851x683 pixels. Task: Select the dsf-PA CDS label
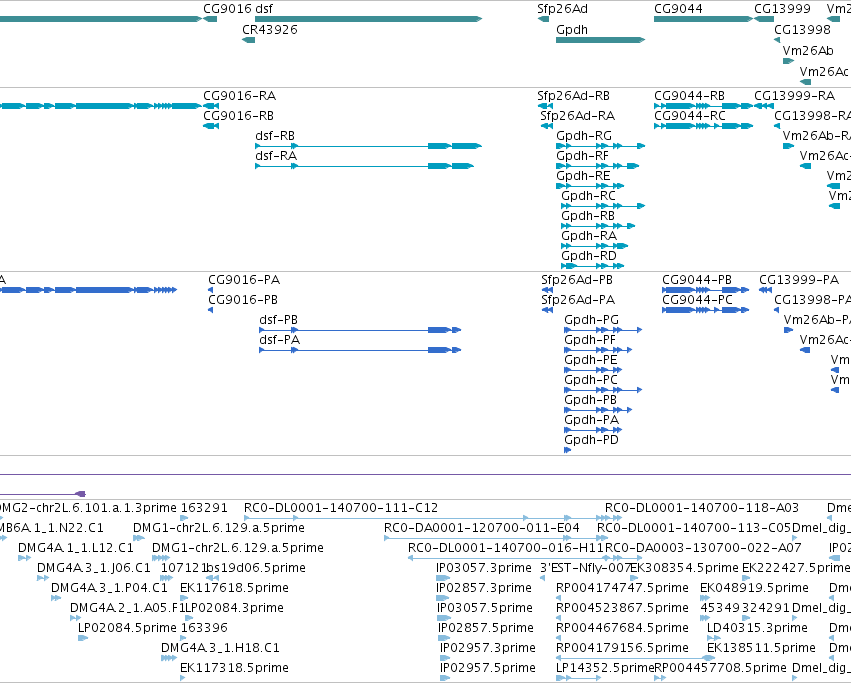point(280,340)
